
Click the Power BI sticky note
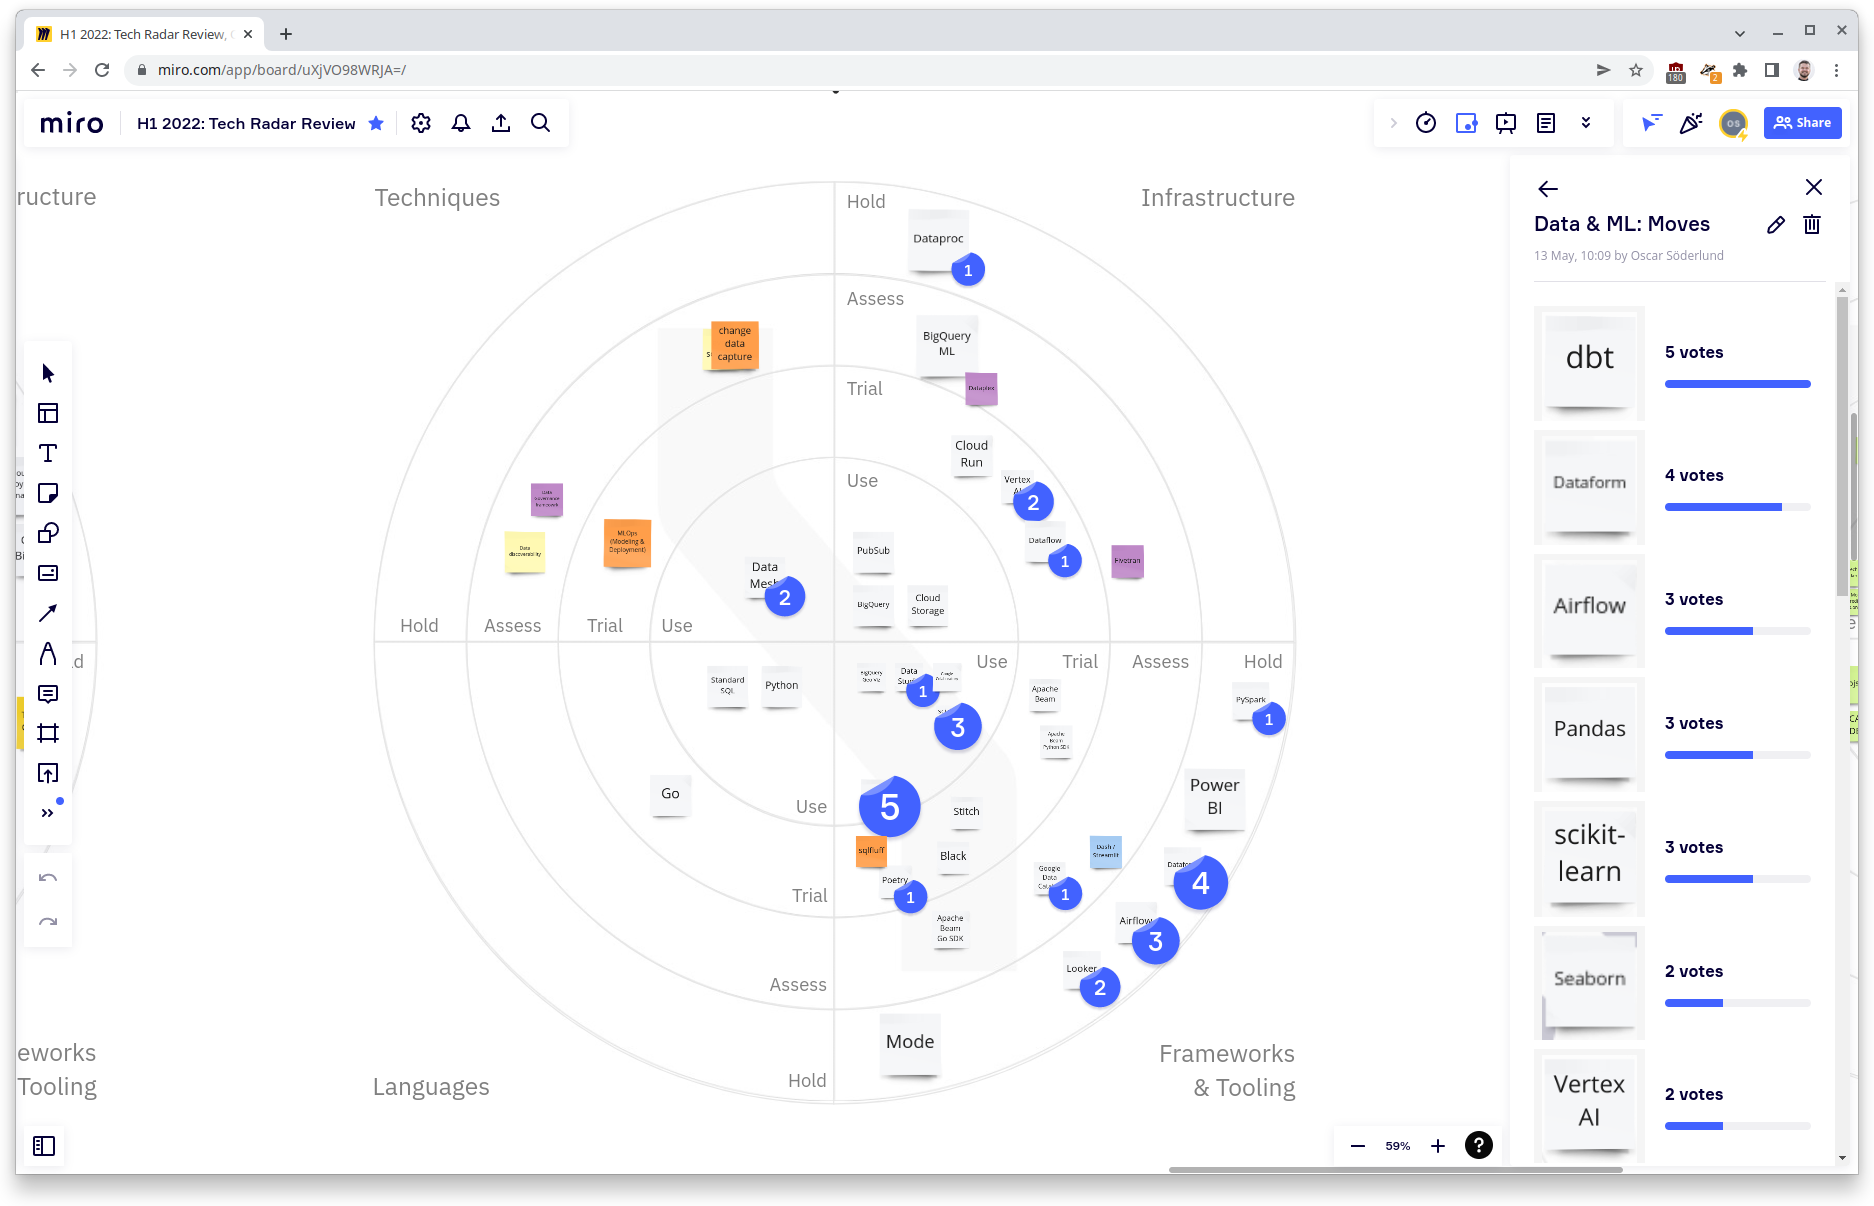pos(1215,798)
